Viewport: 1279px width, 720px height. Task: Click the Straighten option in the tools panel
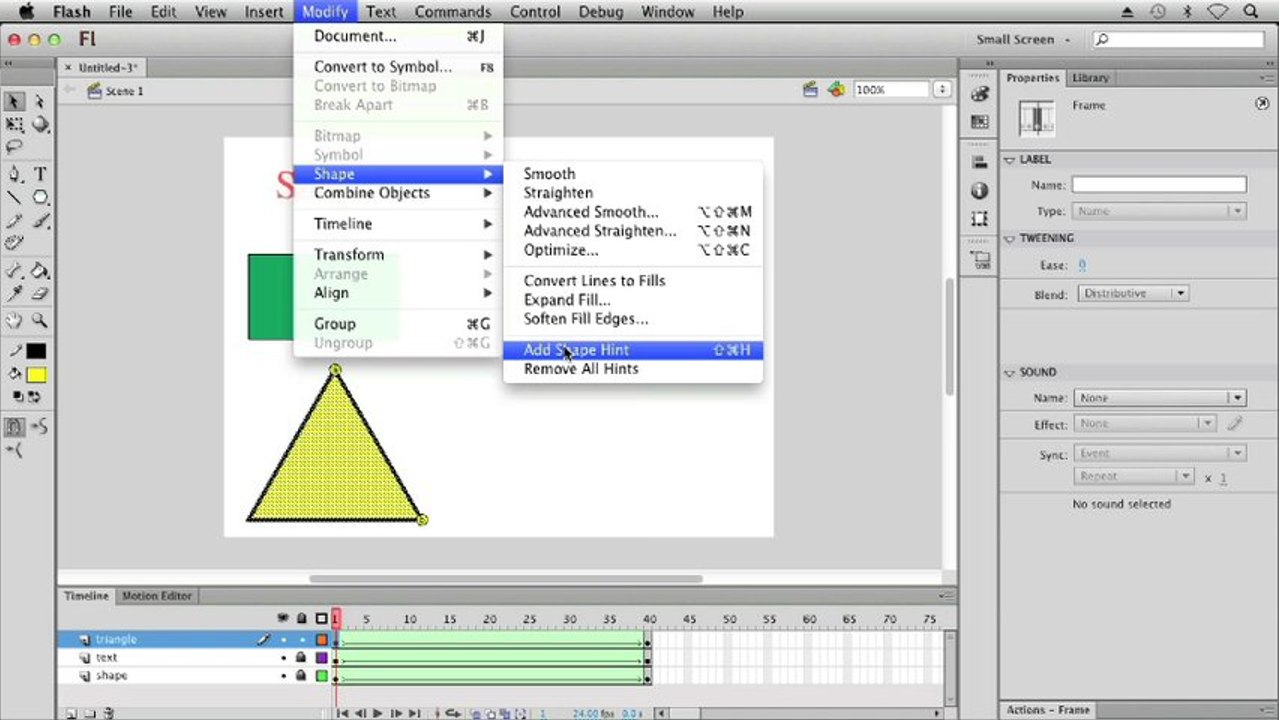pyautogui.click(x=15, y=450)
